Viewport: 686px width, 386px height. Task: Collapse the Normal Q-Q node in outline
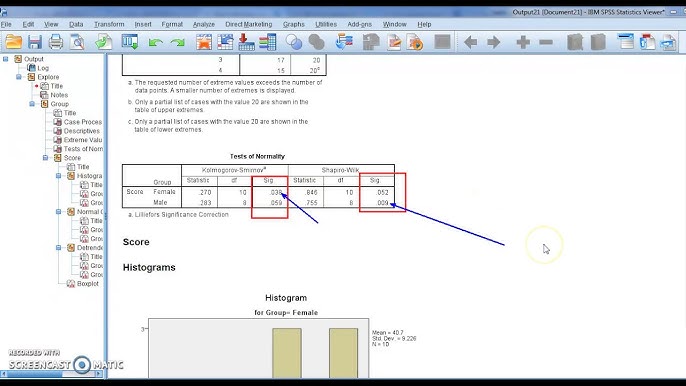point(59,211)
